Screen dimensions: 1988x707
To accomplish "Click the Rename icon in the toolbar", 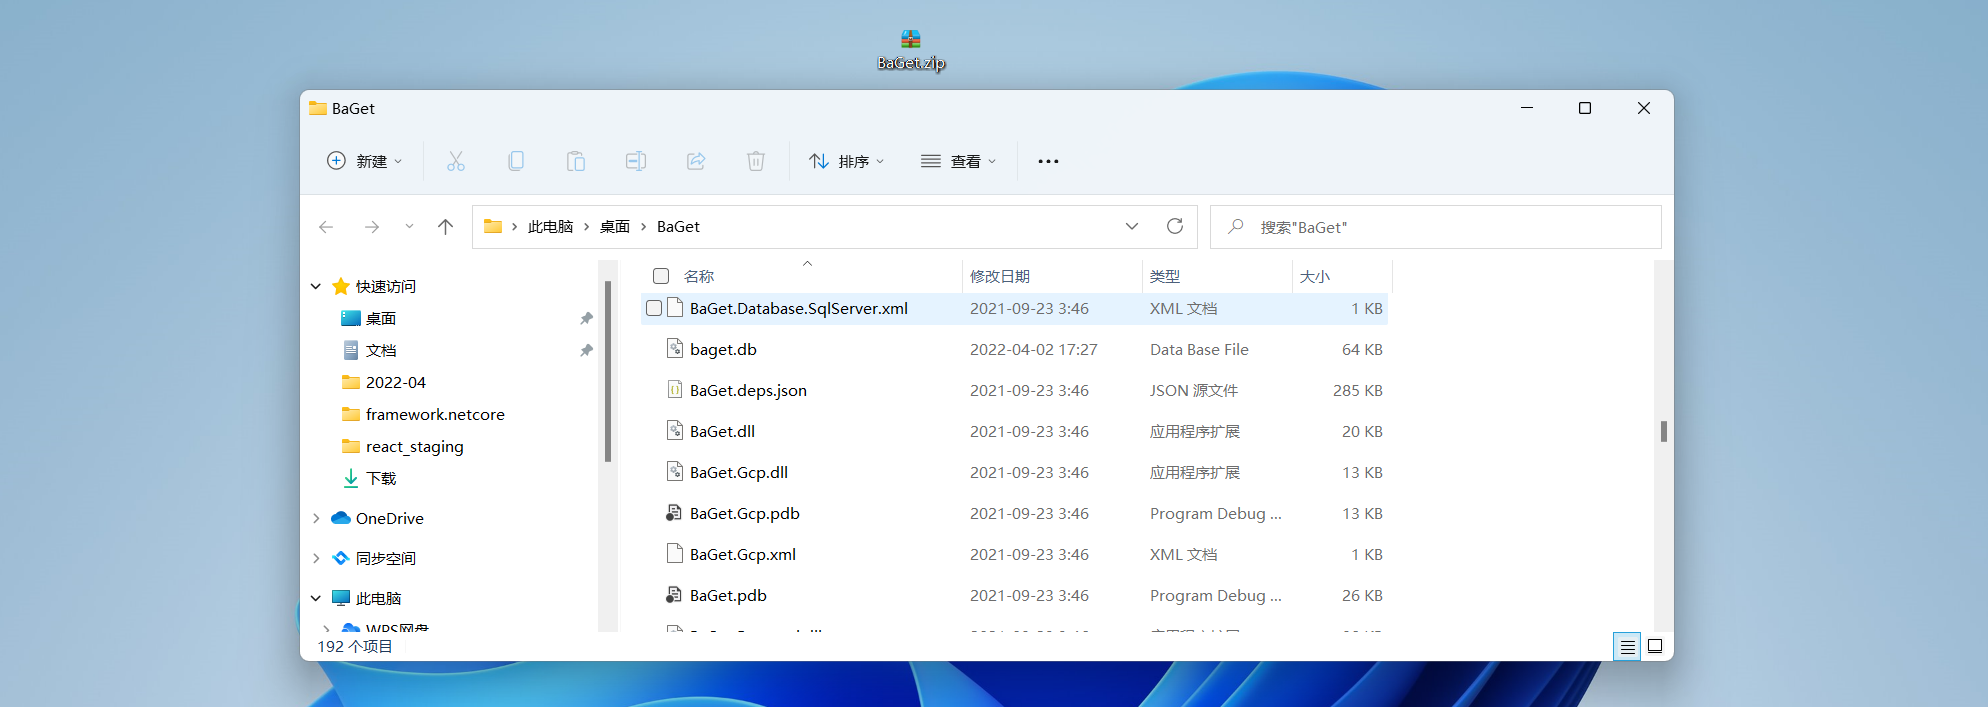I will [636, 161].
